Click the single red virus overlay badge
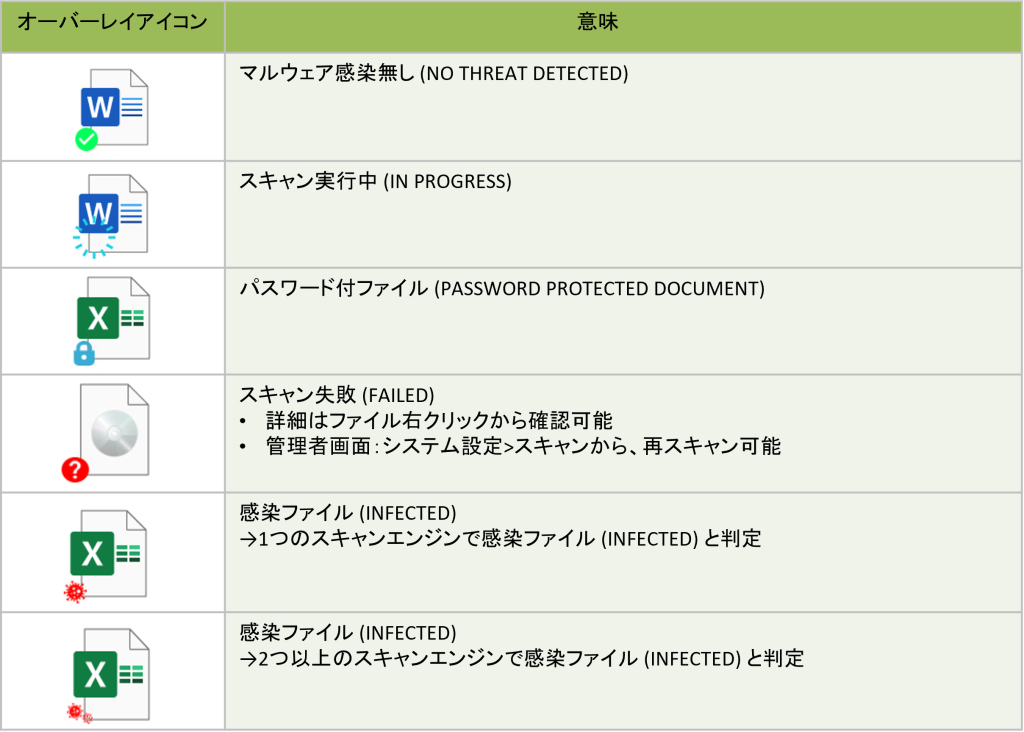The image size is (1024, 732). tap(75, 592)
